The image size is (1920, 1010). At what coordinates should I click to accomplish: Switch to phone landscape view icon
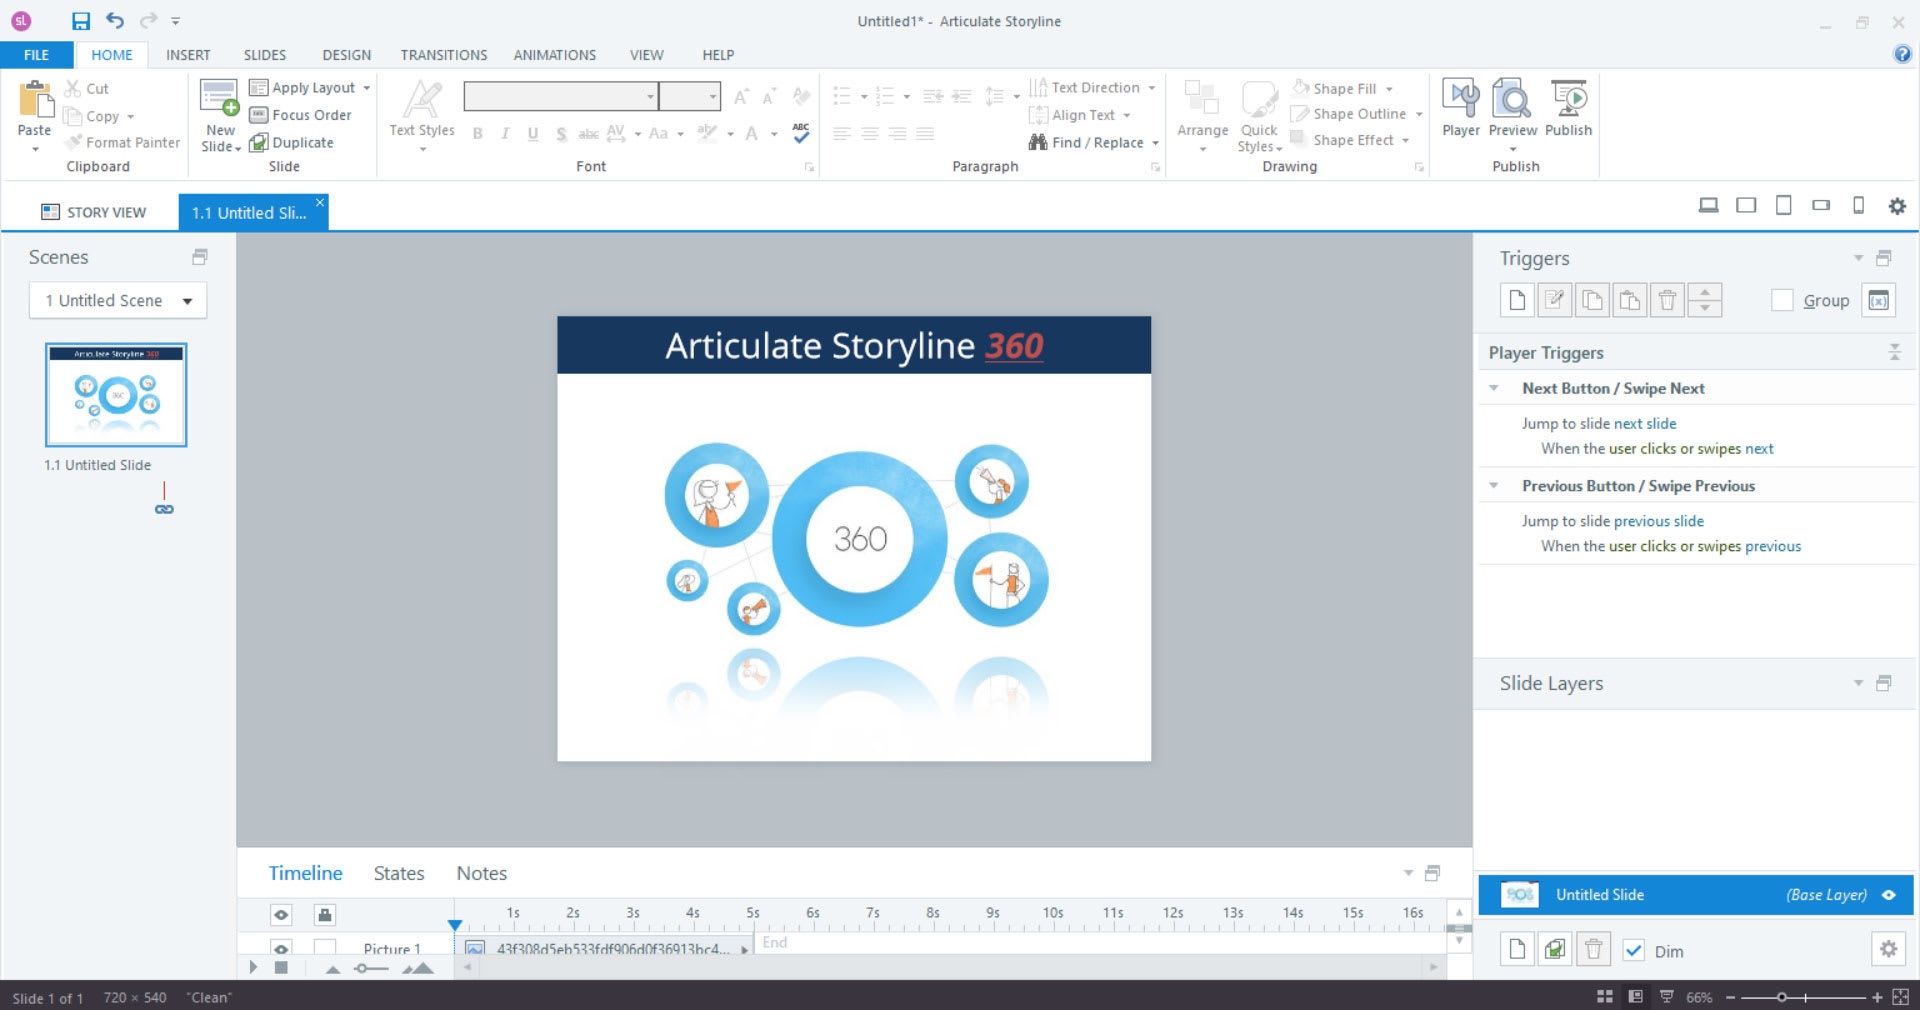pyautogui.click(x=1821, y=206)
